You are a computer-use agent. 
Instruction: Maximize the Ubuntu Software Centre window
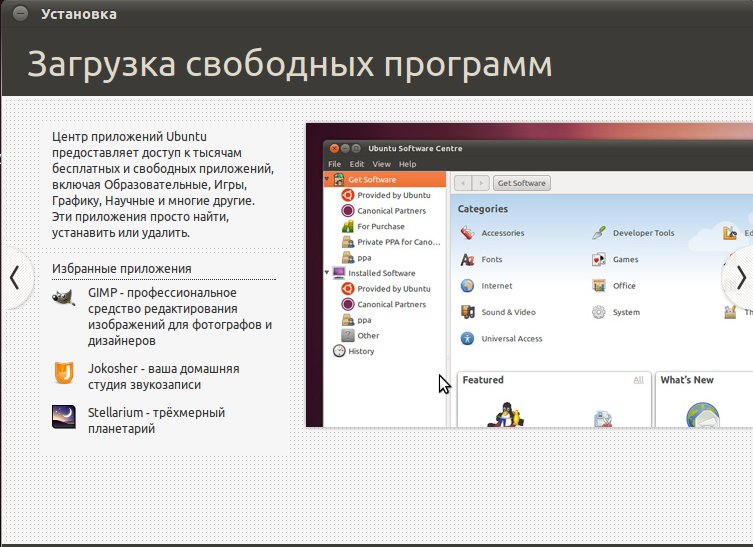click(x=356, y=148)
